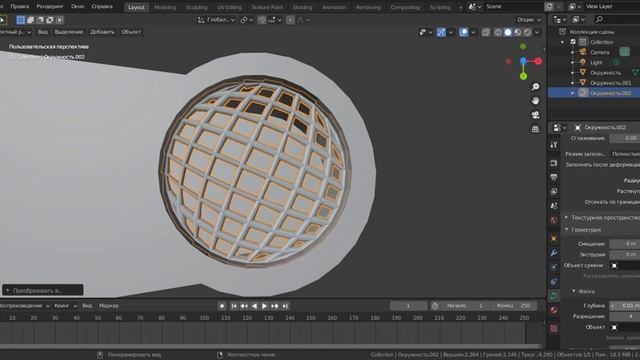Open the Physics properties tab

pyautogui.click(x=554, y=267)
